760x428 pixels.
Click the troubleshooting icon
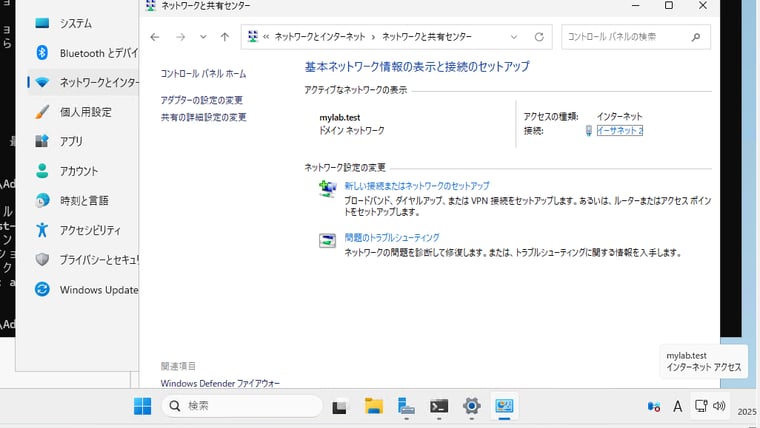click(327, 240)
